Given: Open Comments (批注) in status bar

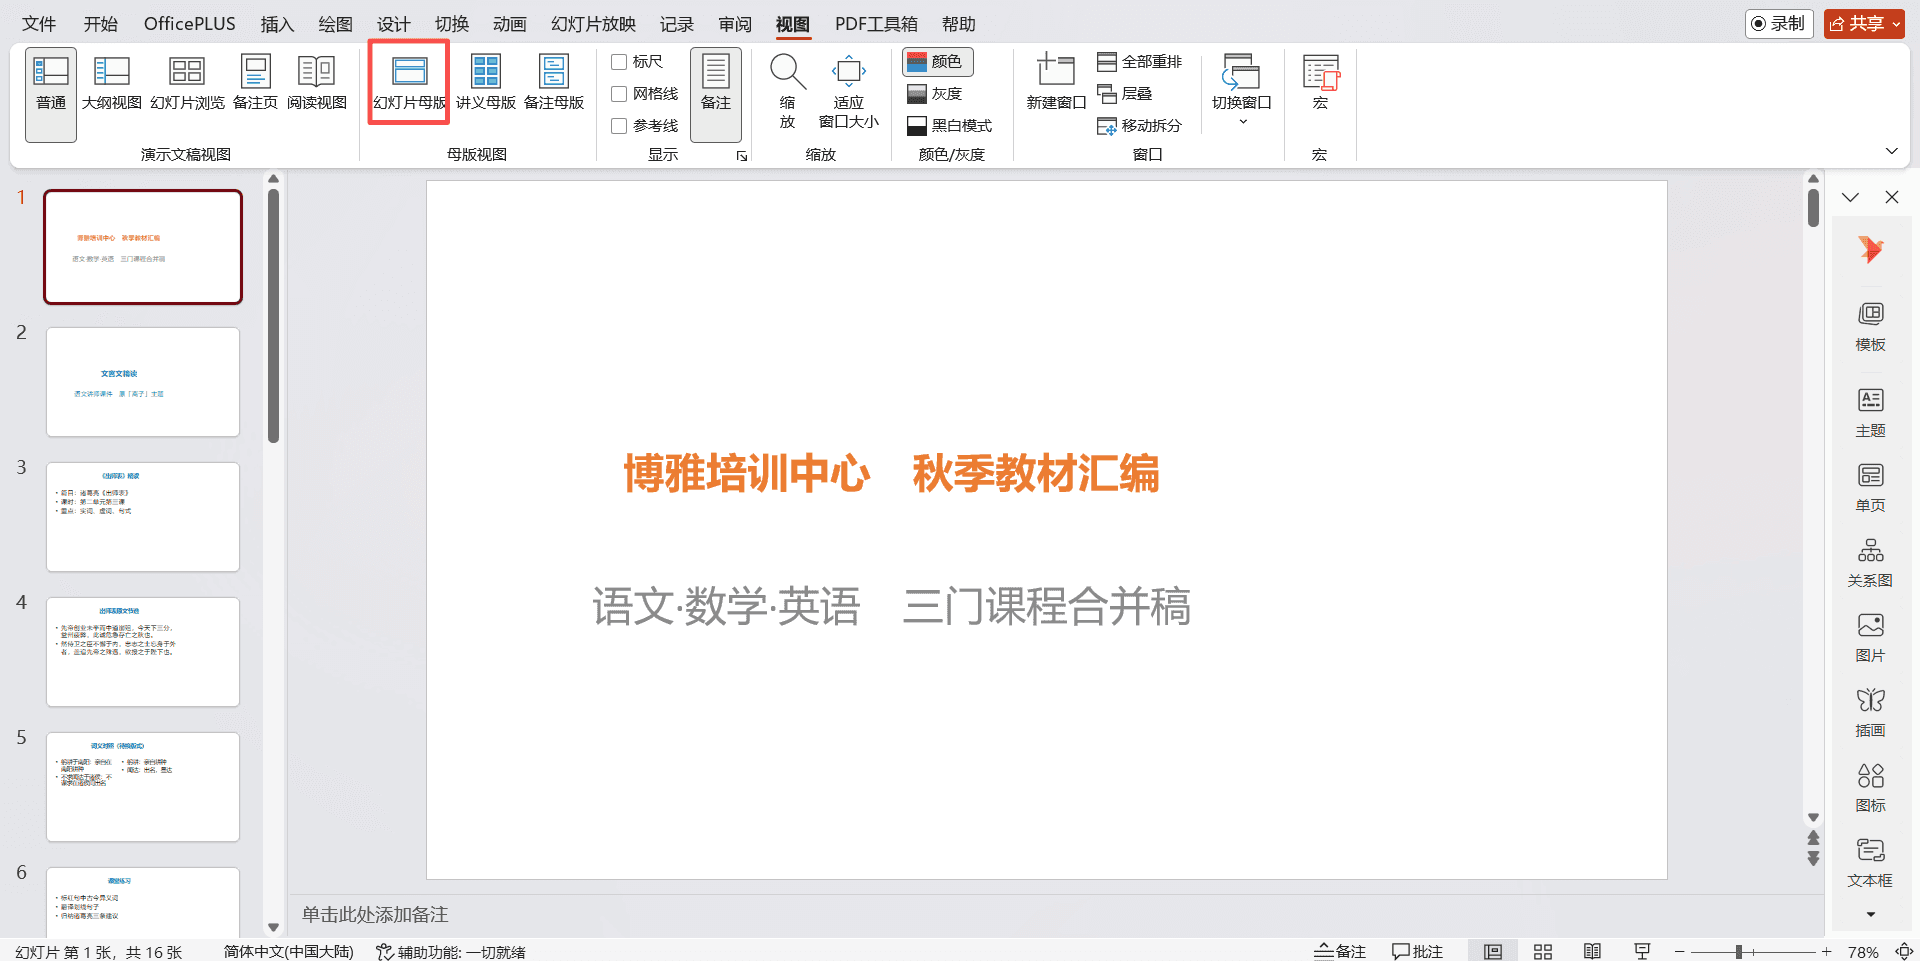Looking at the screenshot, I should (x=1417, y=951).
